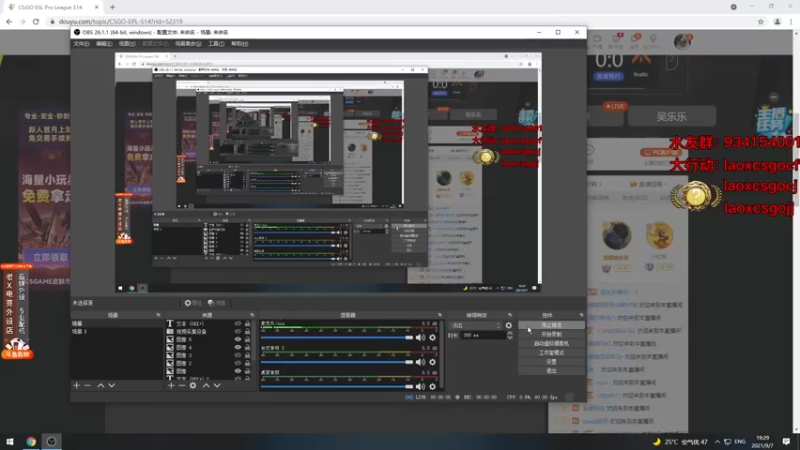Remove the selected scene with the minus icon

coord(87,386)
